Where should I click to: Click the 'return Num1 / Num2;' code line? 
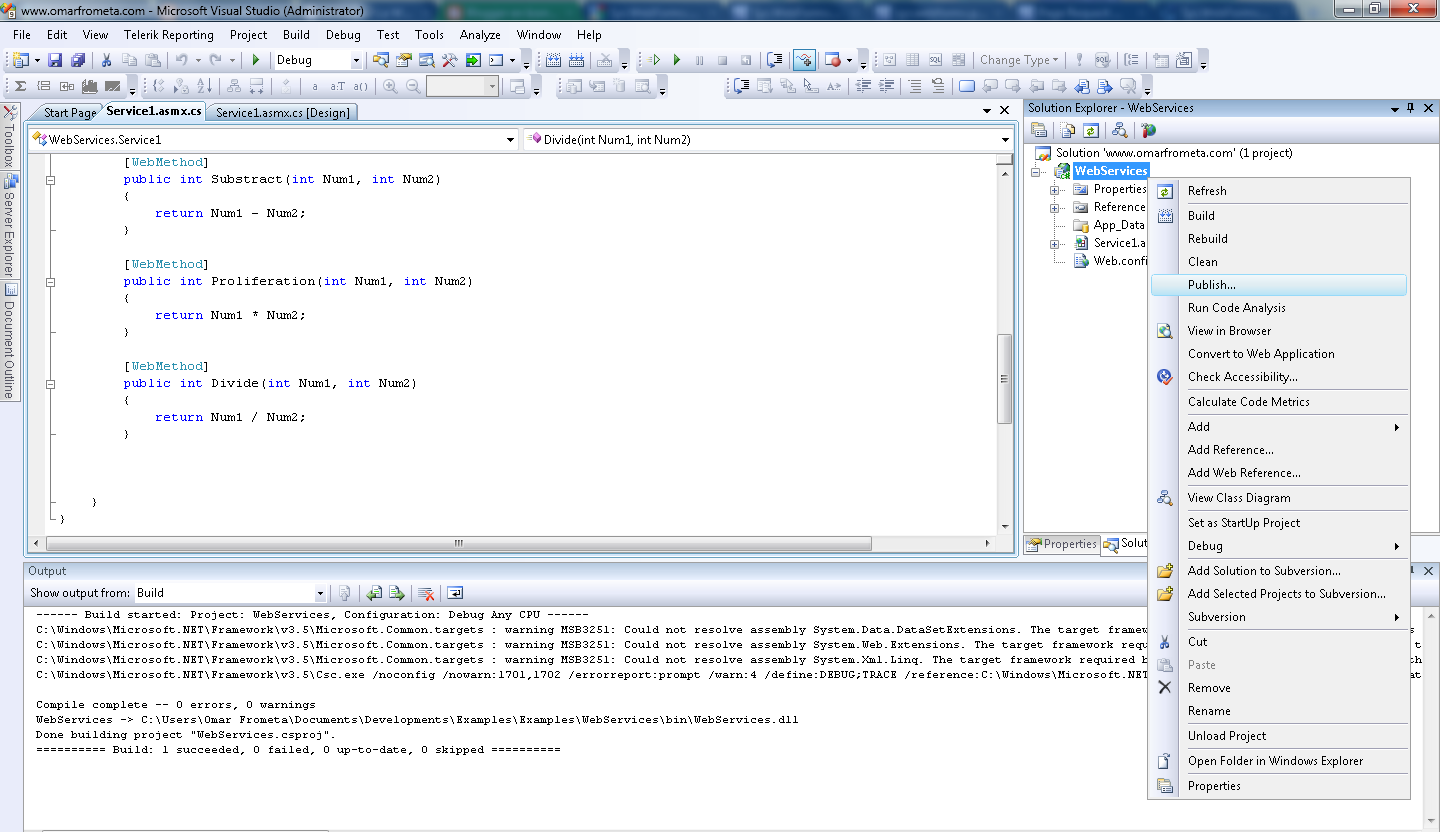(230, 417)
